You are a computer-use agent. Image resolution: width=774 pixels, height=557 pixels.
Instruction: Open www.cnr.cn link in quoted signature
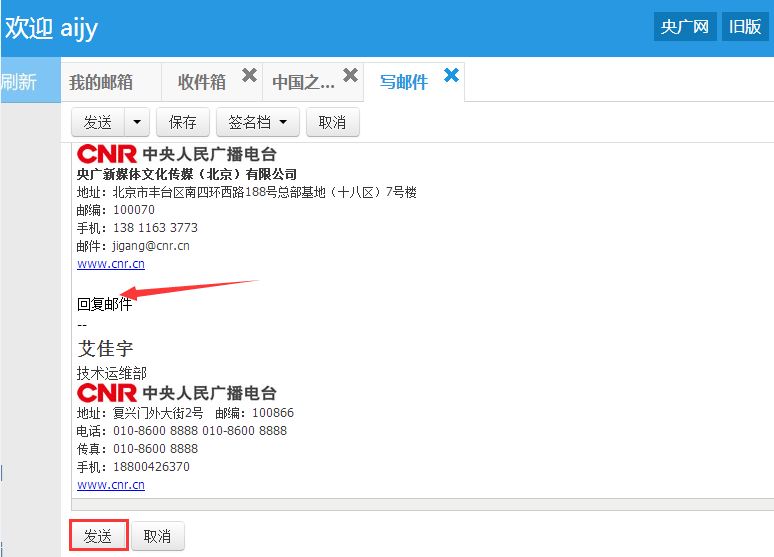point(111,264)
